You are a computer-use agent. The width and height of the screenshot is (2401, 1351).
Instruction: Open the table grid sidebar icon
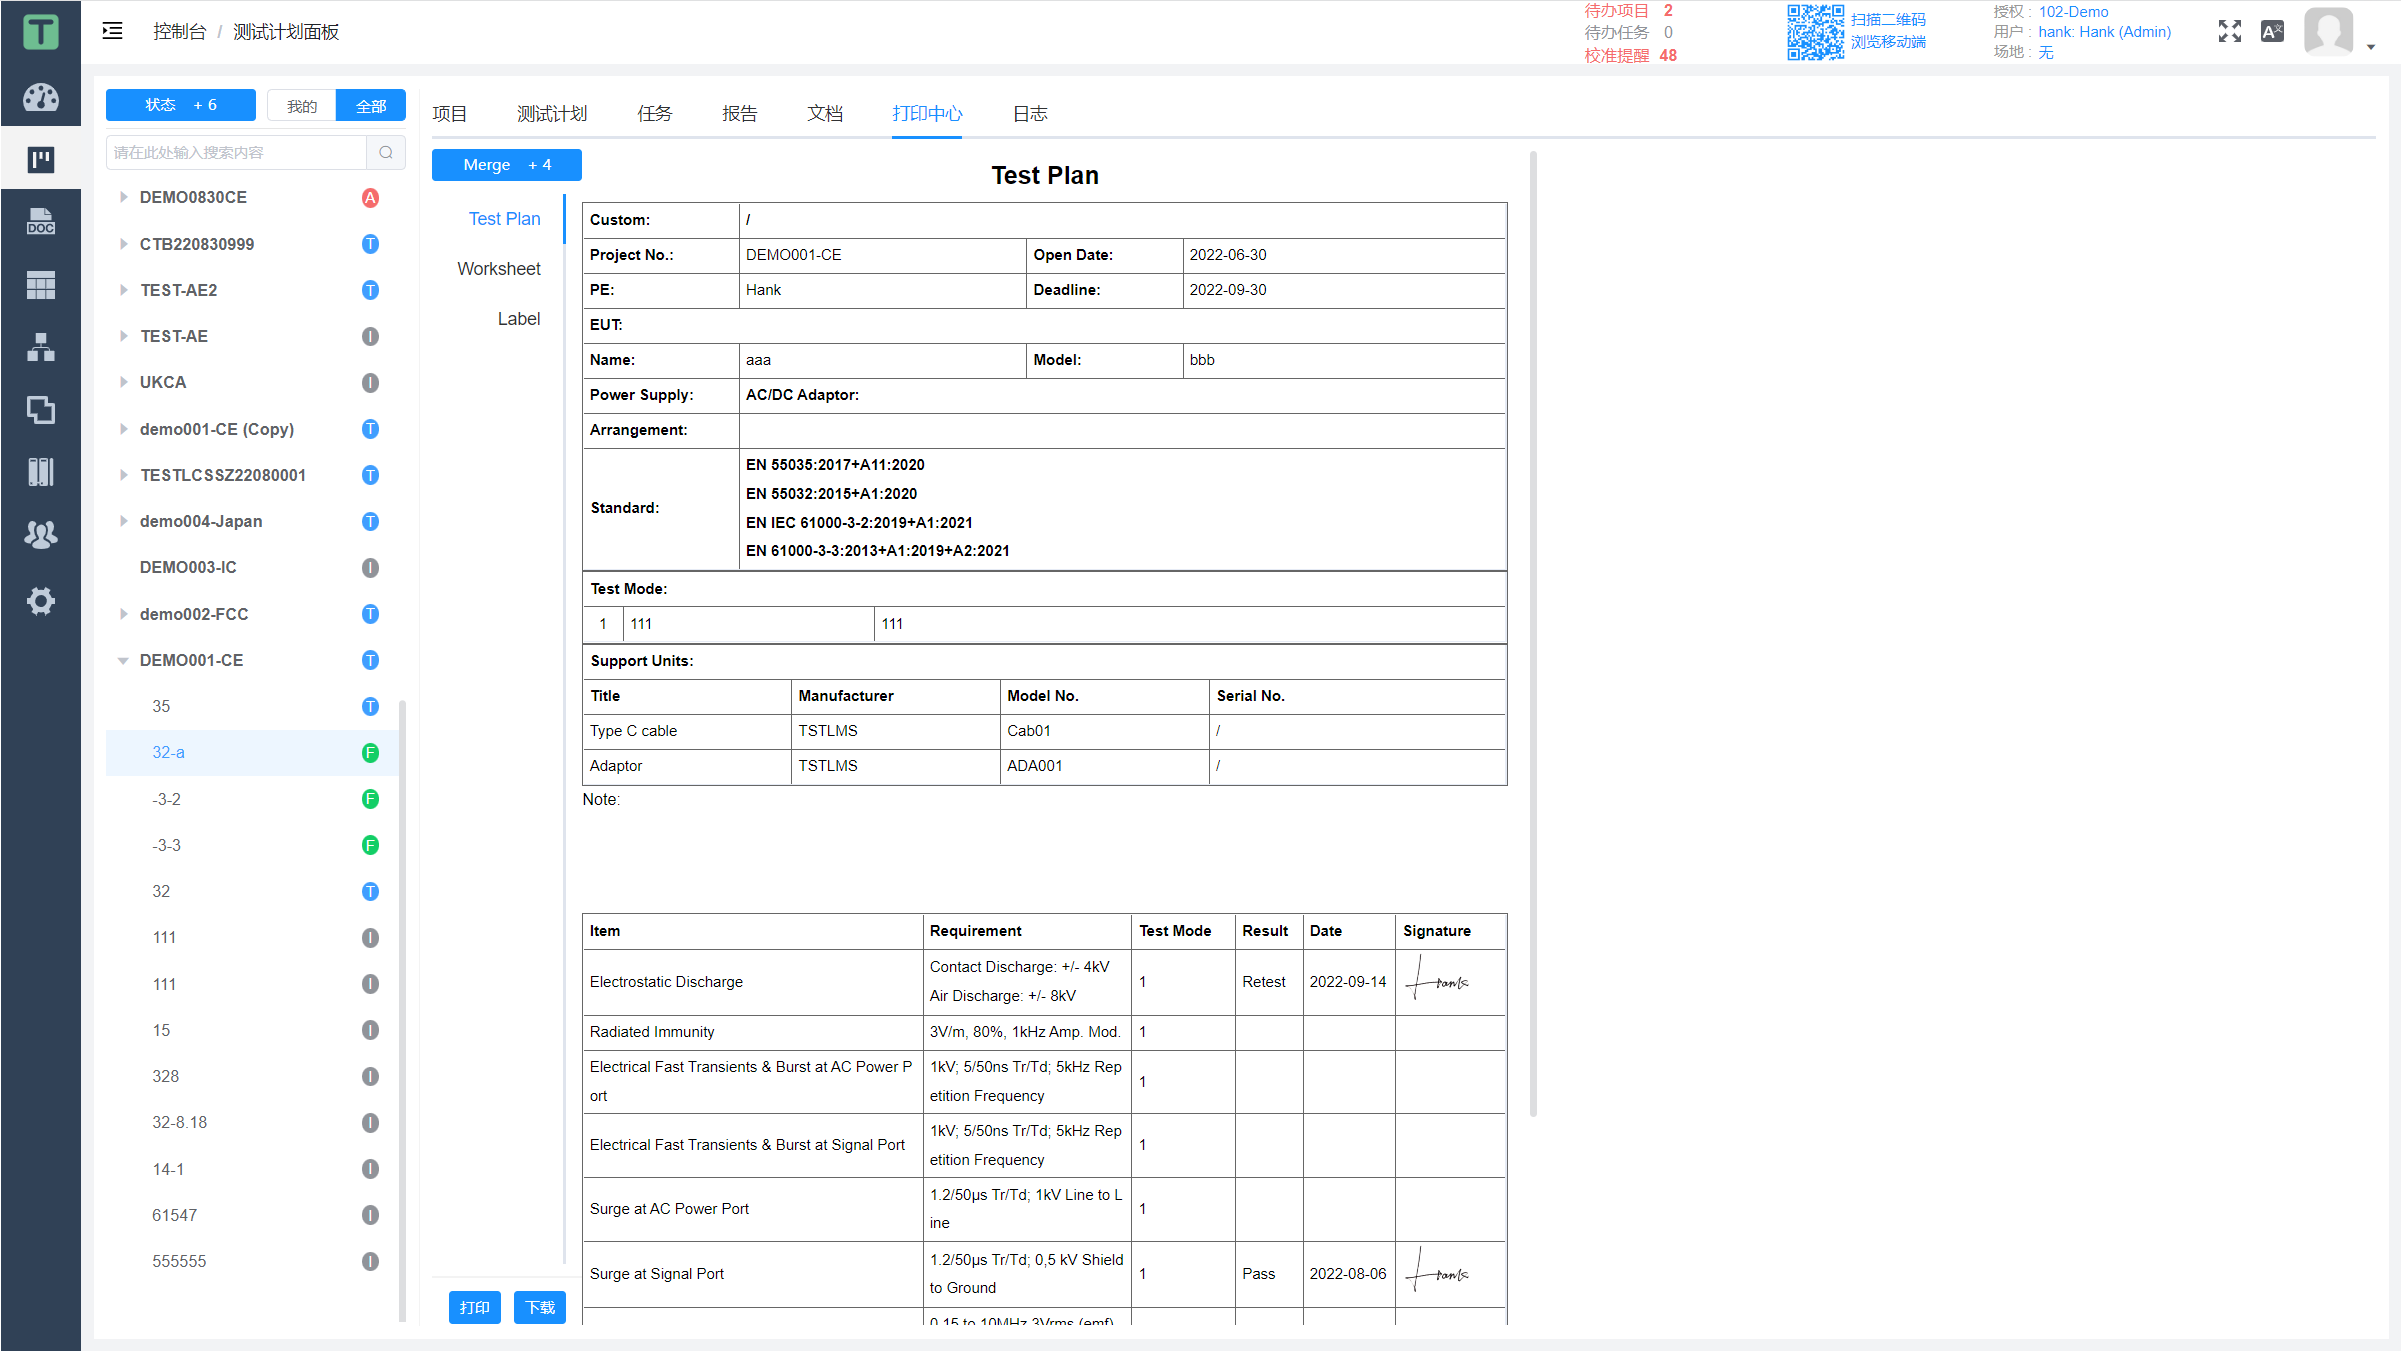tap(40, 285)
